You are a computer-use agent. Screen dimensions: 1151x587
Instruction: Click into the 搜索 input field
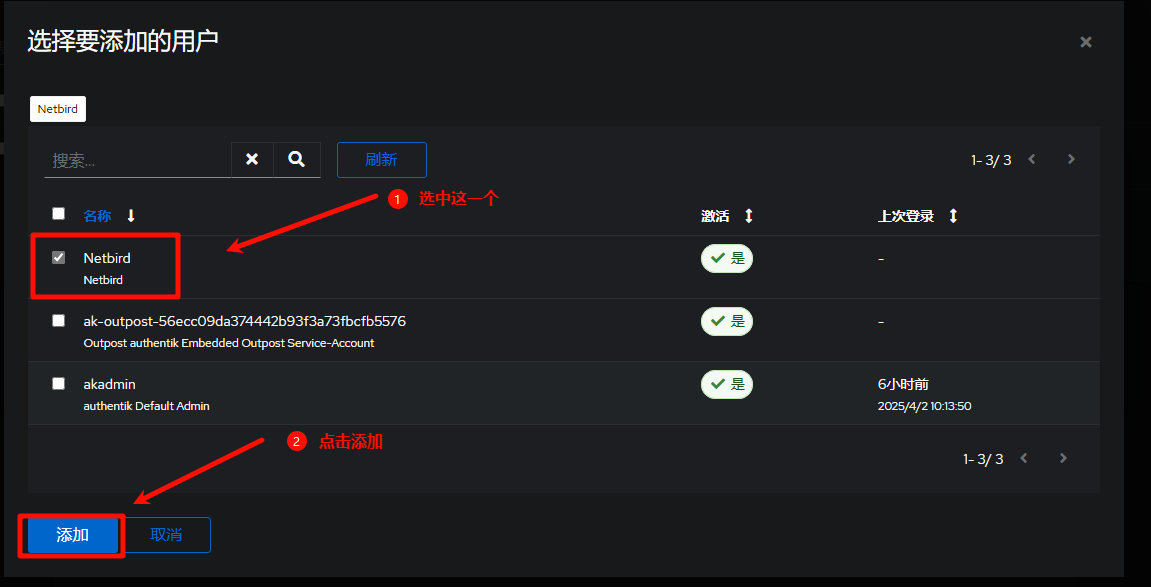click(x=137, y=160)
